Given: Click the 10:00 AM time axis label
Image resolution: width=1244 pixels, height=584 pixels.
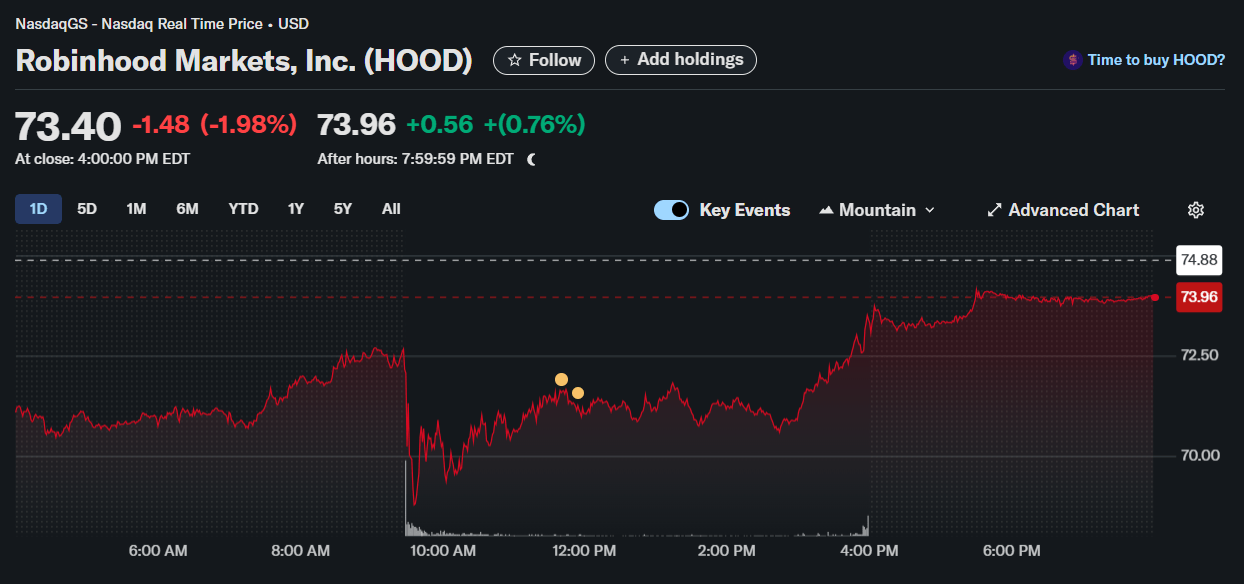Looking at the screenshot, I should click(443, 551).
